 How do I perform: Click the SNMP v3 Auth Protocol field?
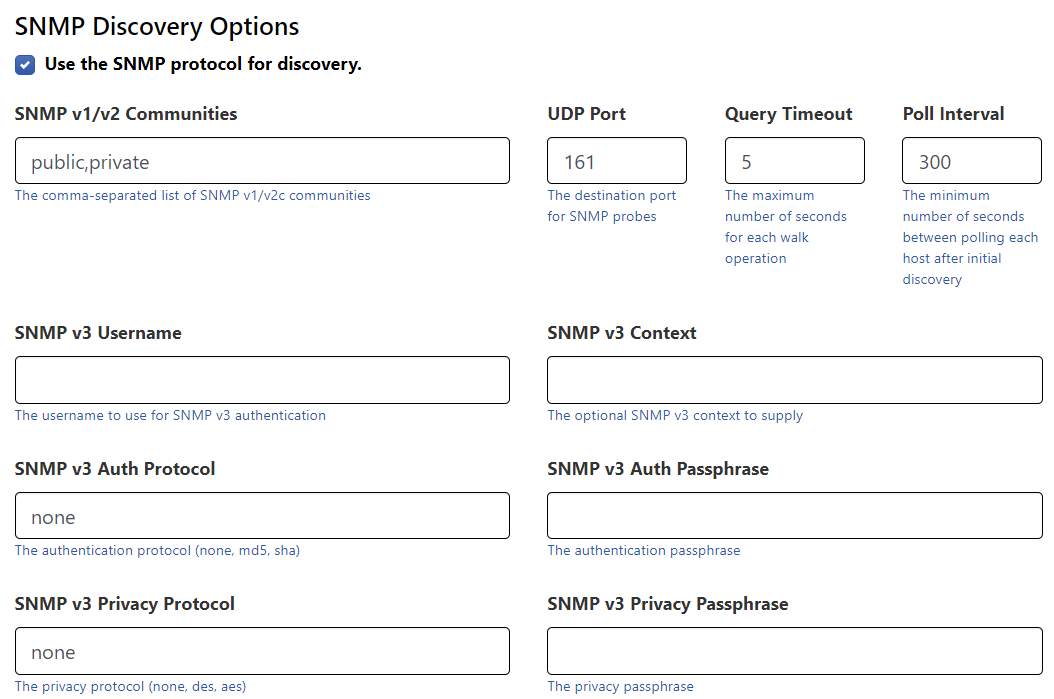tap(261, 515)
